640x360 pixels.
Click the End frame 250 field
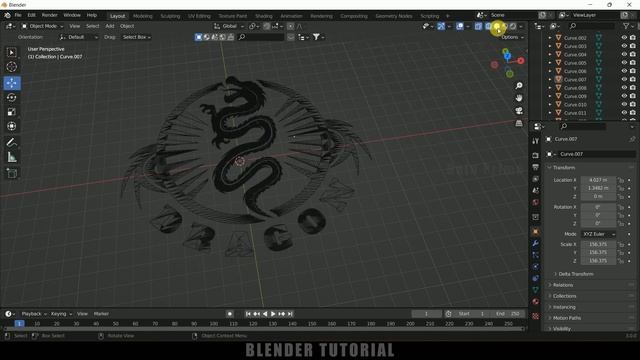509,314
